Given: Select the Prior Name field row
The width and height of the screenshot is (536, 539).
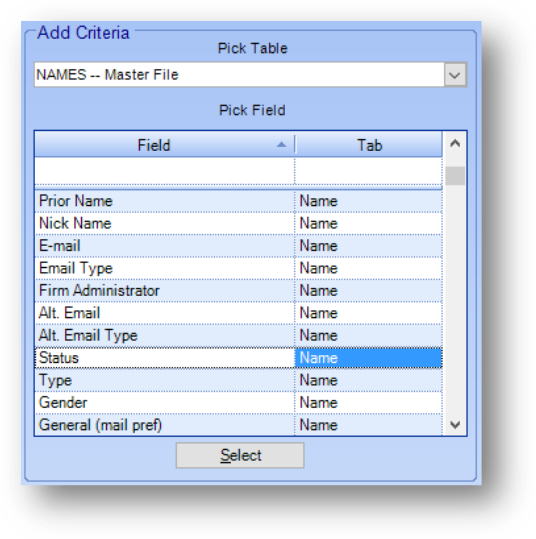Looking at the screenshot, I should tap(238, 201).
